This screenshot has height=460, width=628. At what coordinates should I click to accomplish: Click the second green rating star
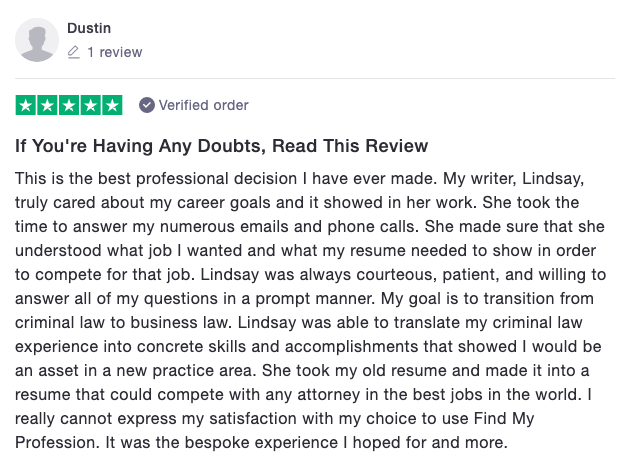(47, 105)
